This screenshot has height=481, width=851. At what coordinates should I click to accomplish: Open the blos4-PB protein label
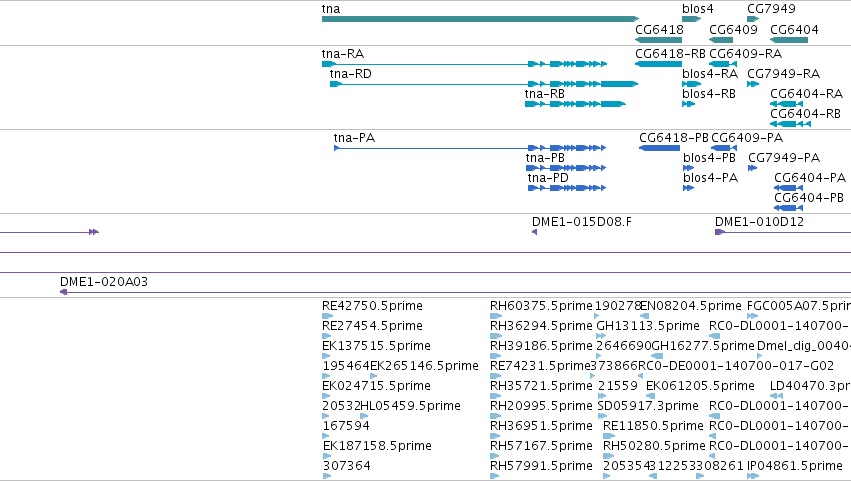(x=709, y=158)
